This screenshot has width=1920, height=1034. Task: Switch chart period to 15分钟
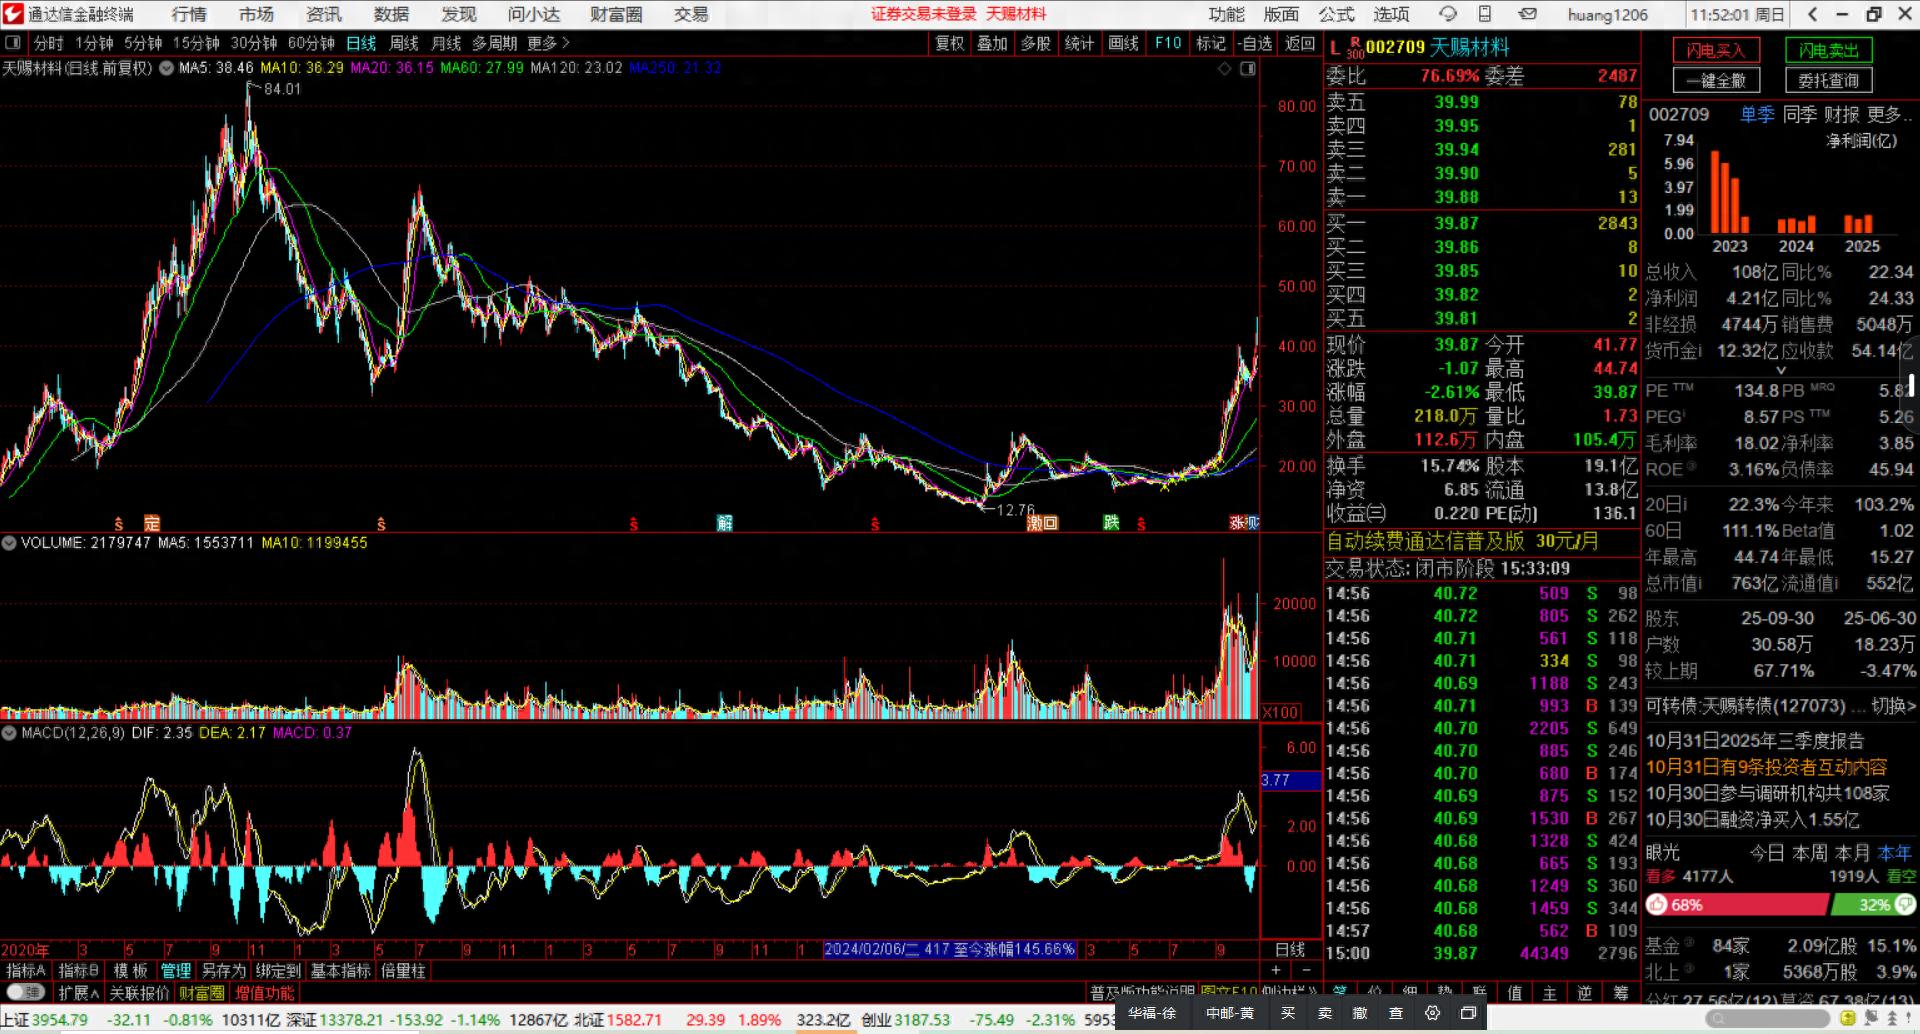click(196, 43)
